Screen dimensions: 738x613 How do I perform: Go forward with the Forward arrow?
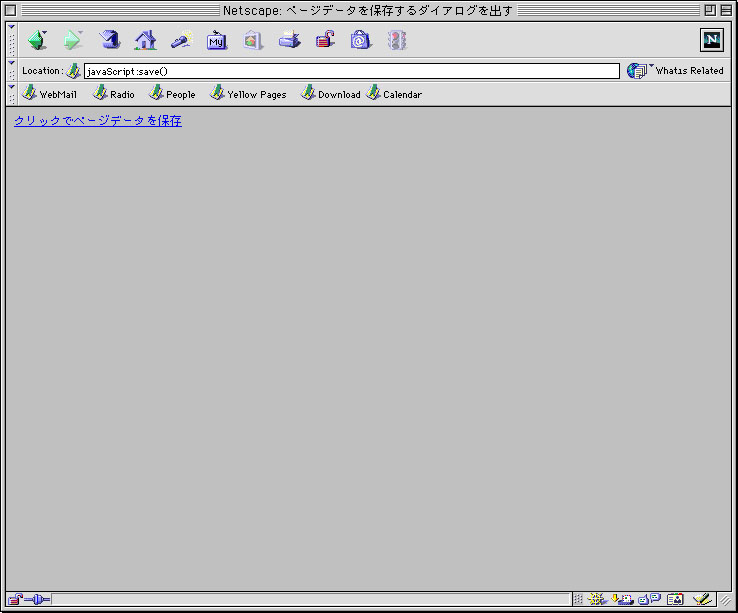pos(72,40)
